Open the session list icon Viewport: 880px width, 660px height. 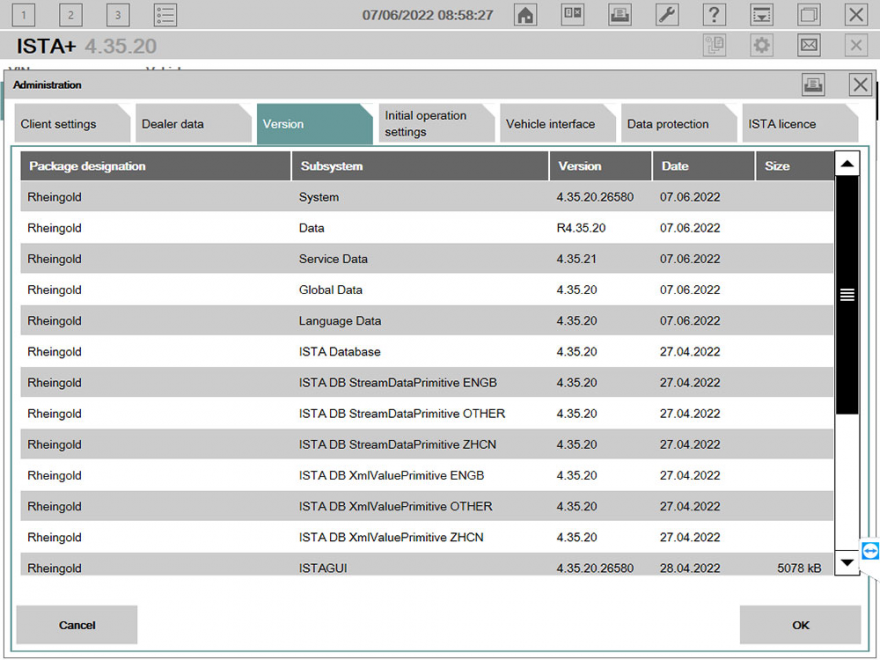166,15
